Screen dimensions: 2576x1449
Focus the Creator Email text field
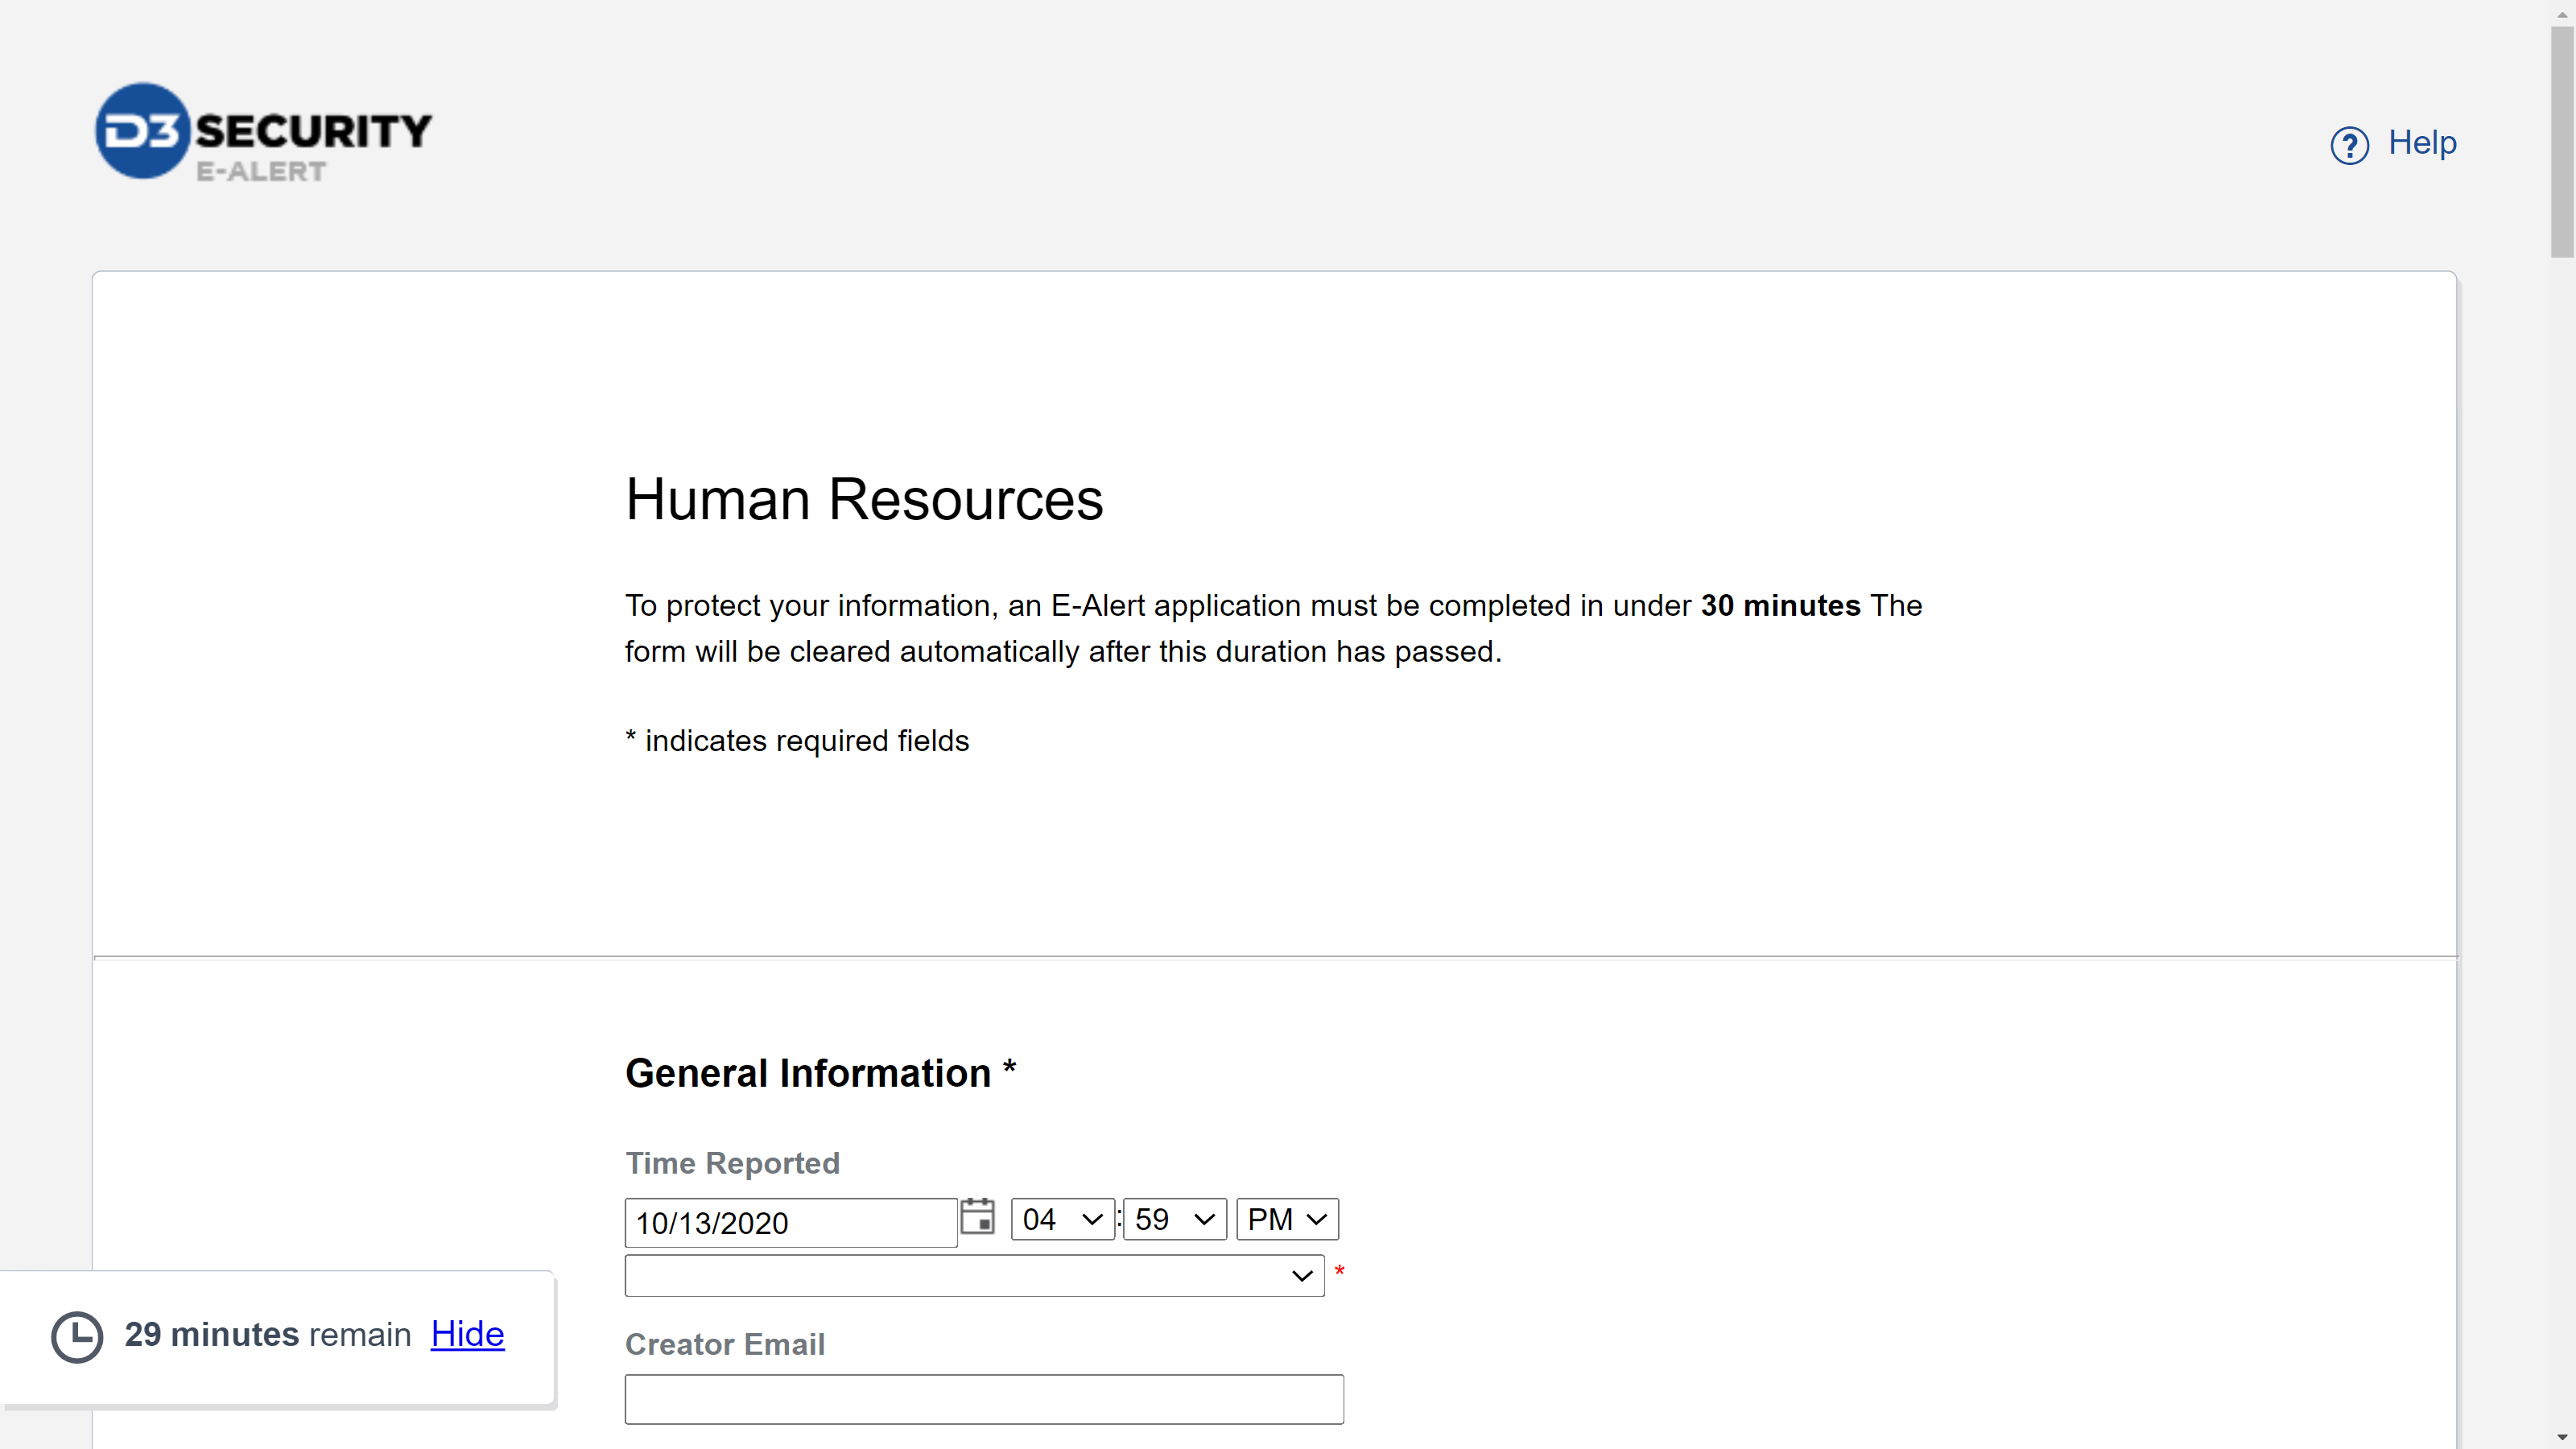pos(984,1399)
